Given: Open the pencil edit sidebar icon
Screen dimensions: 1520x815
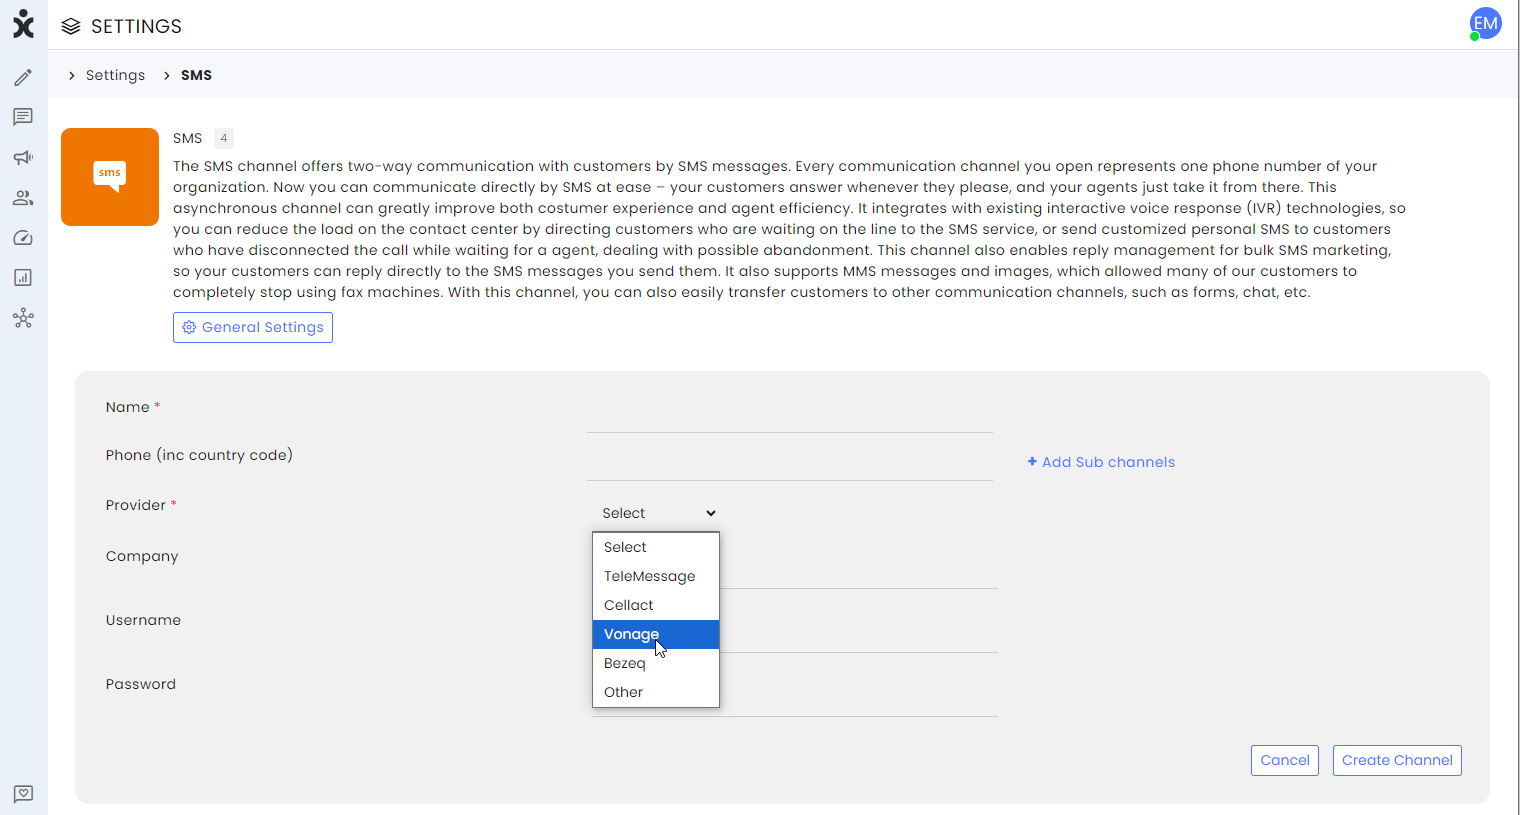Looking at the screenshot, I should click(x=23, y=77).
